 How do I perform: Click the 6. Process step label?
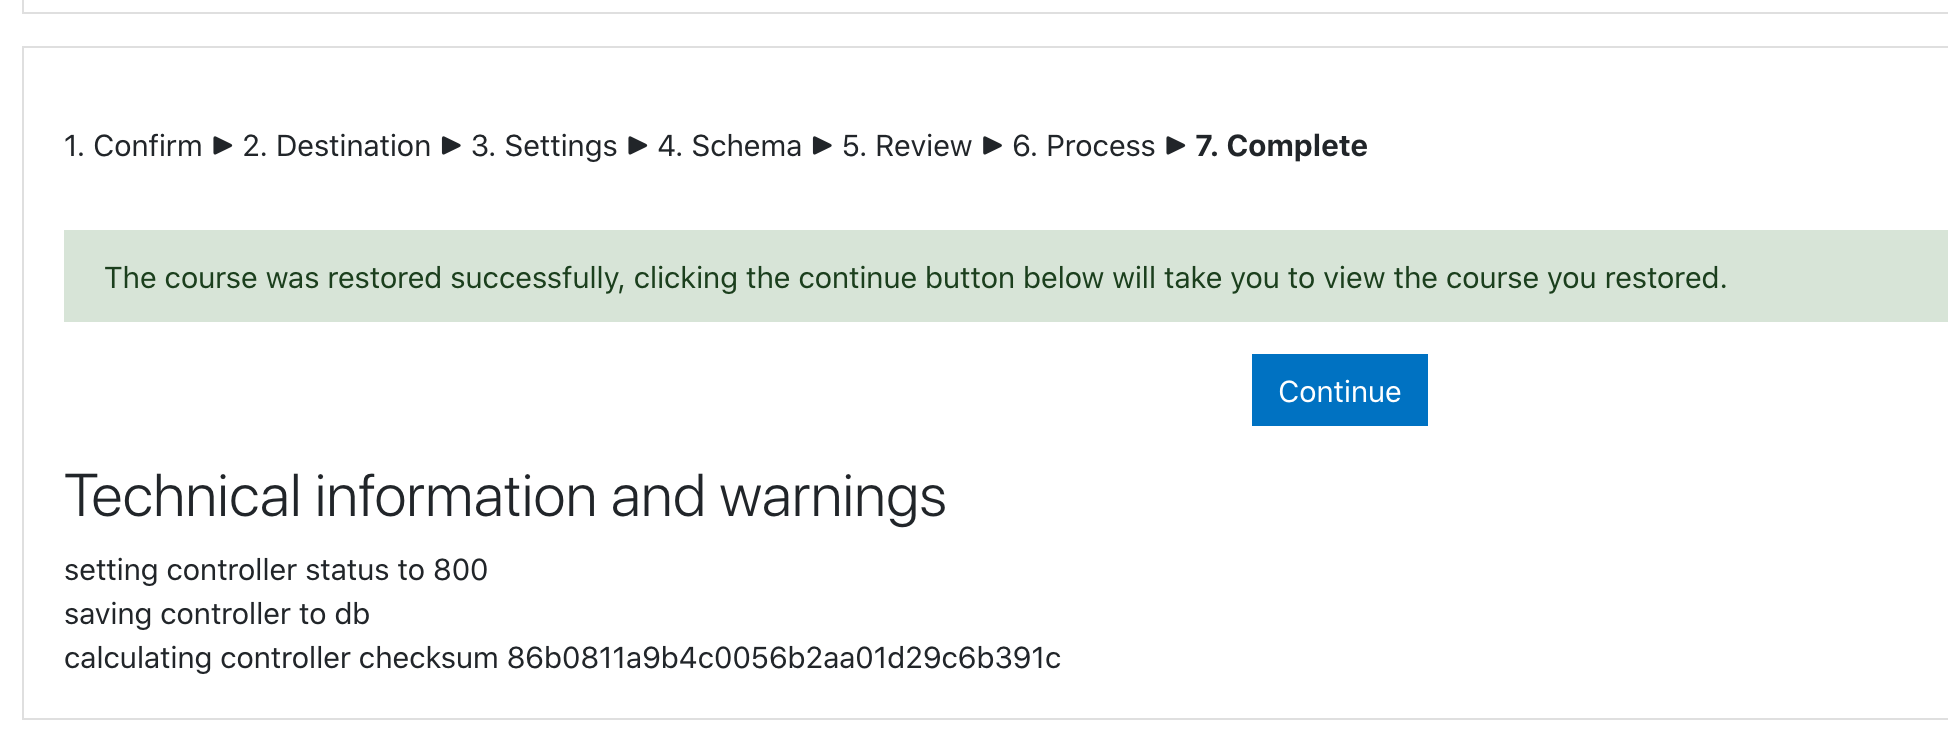[1084, 146]
